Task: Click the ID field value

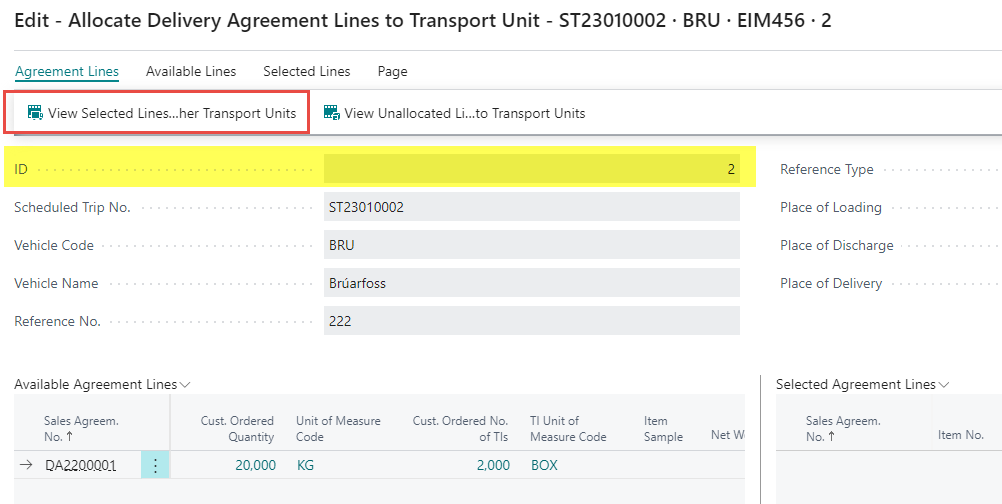Action: (531, 169)
